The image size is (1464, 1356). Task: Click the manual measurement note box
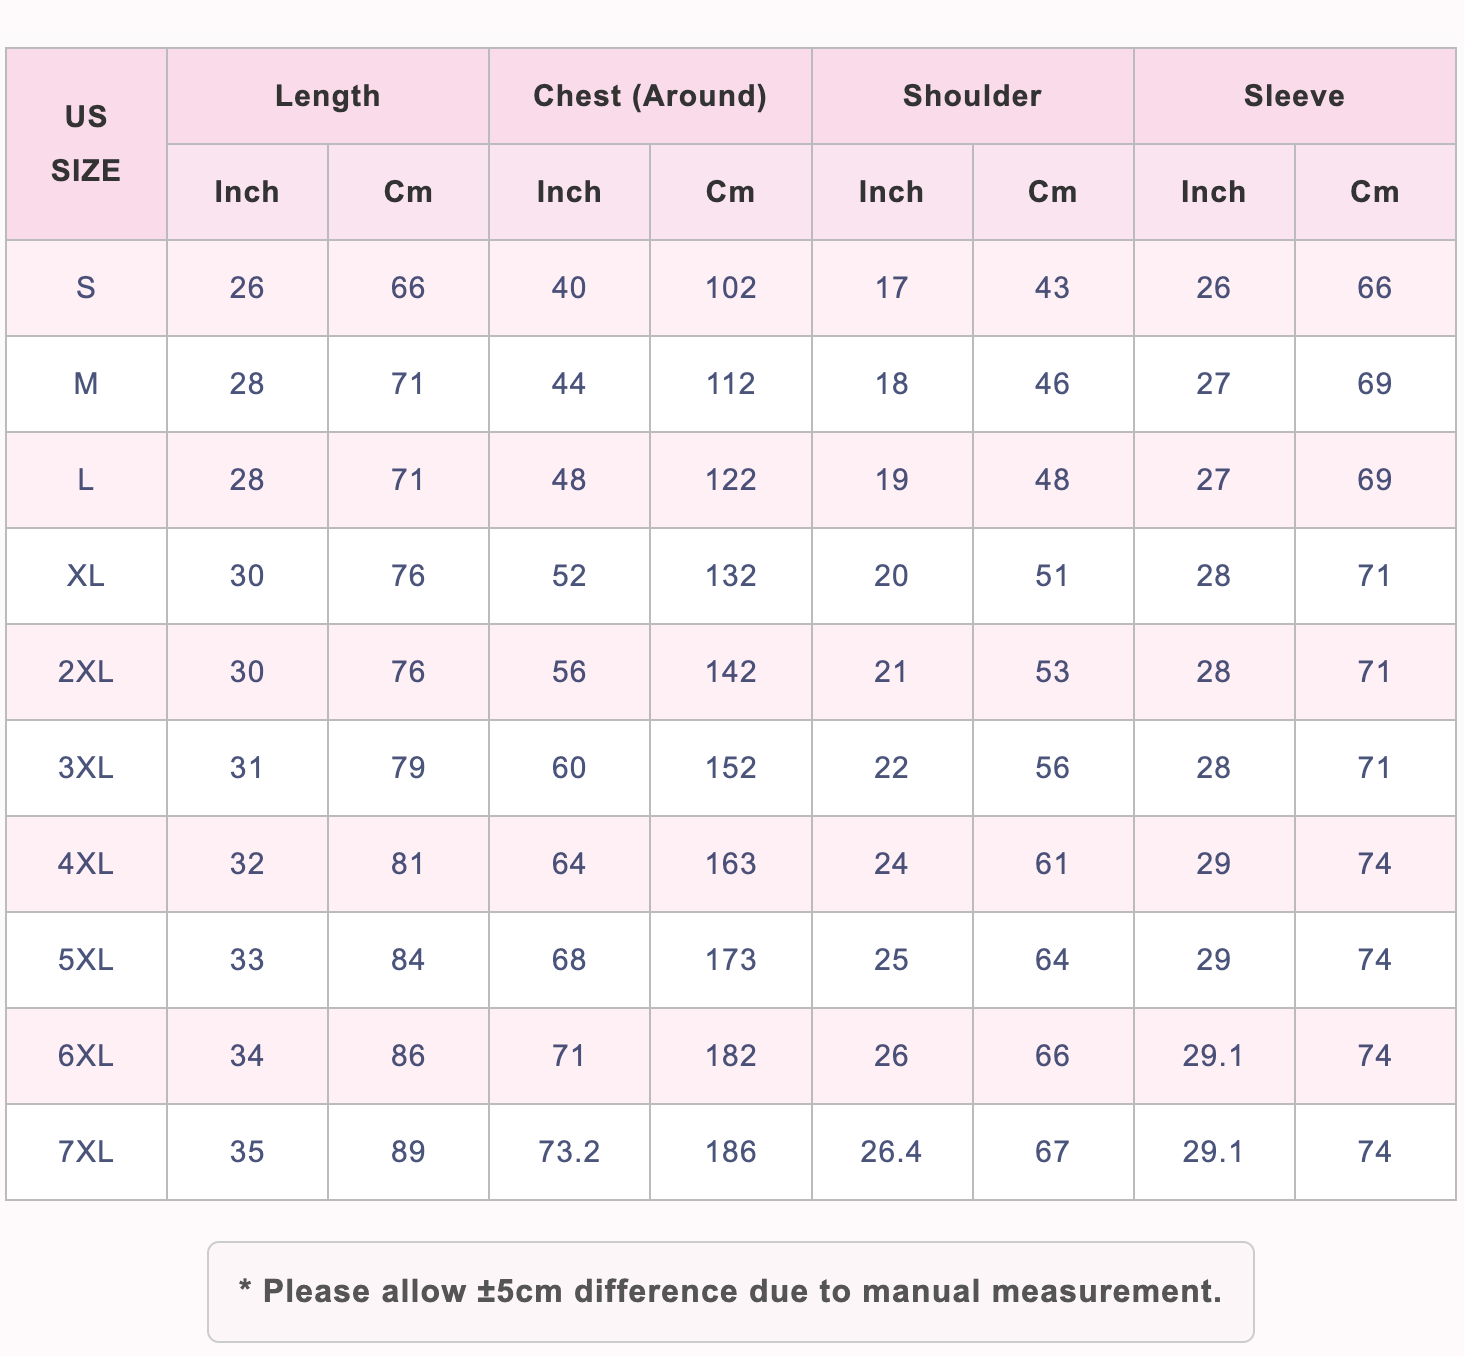coord(731,1292)
